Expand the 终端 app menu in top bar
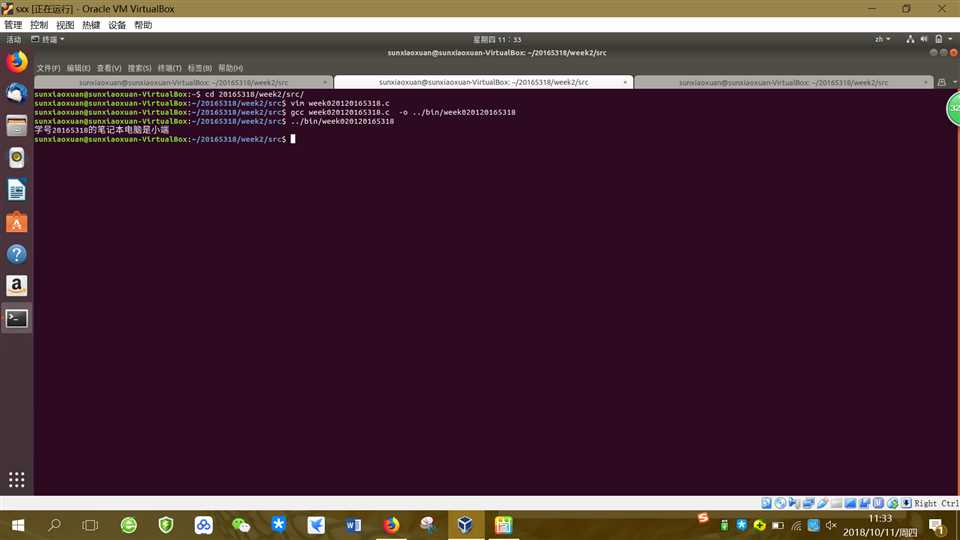Screen dimensions: 960x540 point(48,39)
